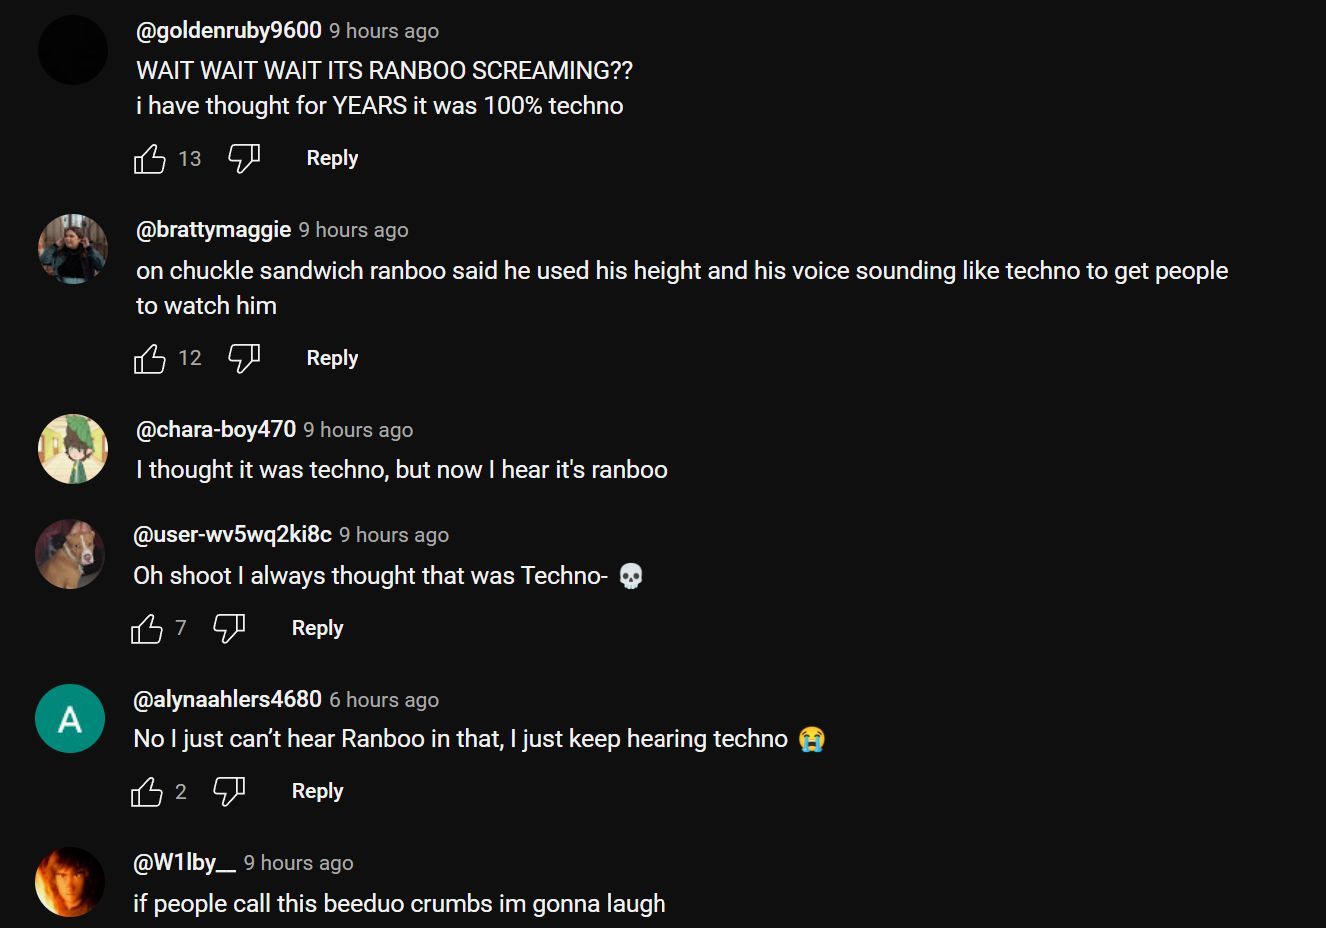Click the dog avatar of @user-wv5wq2ki8c

(x=70, y=554)
